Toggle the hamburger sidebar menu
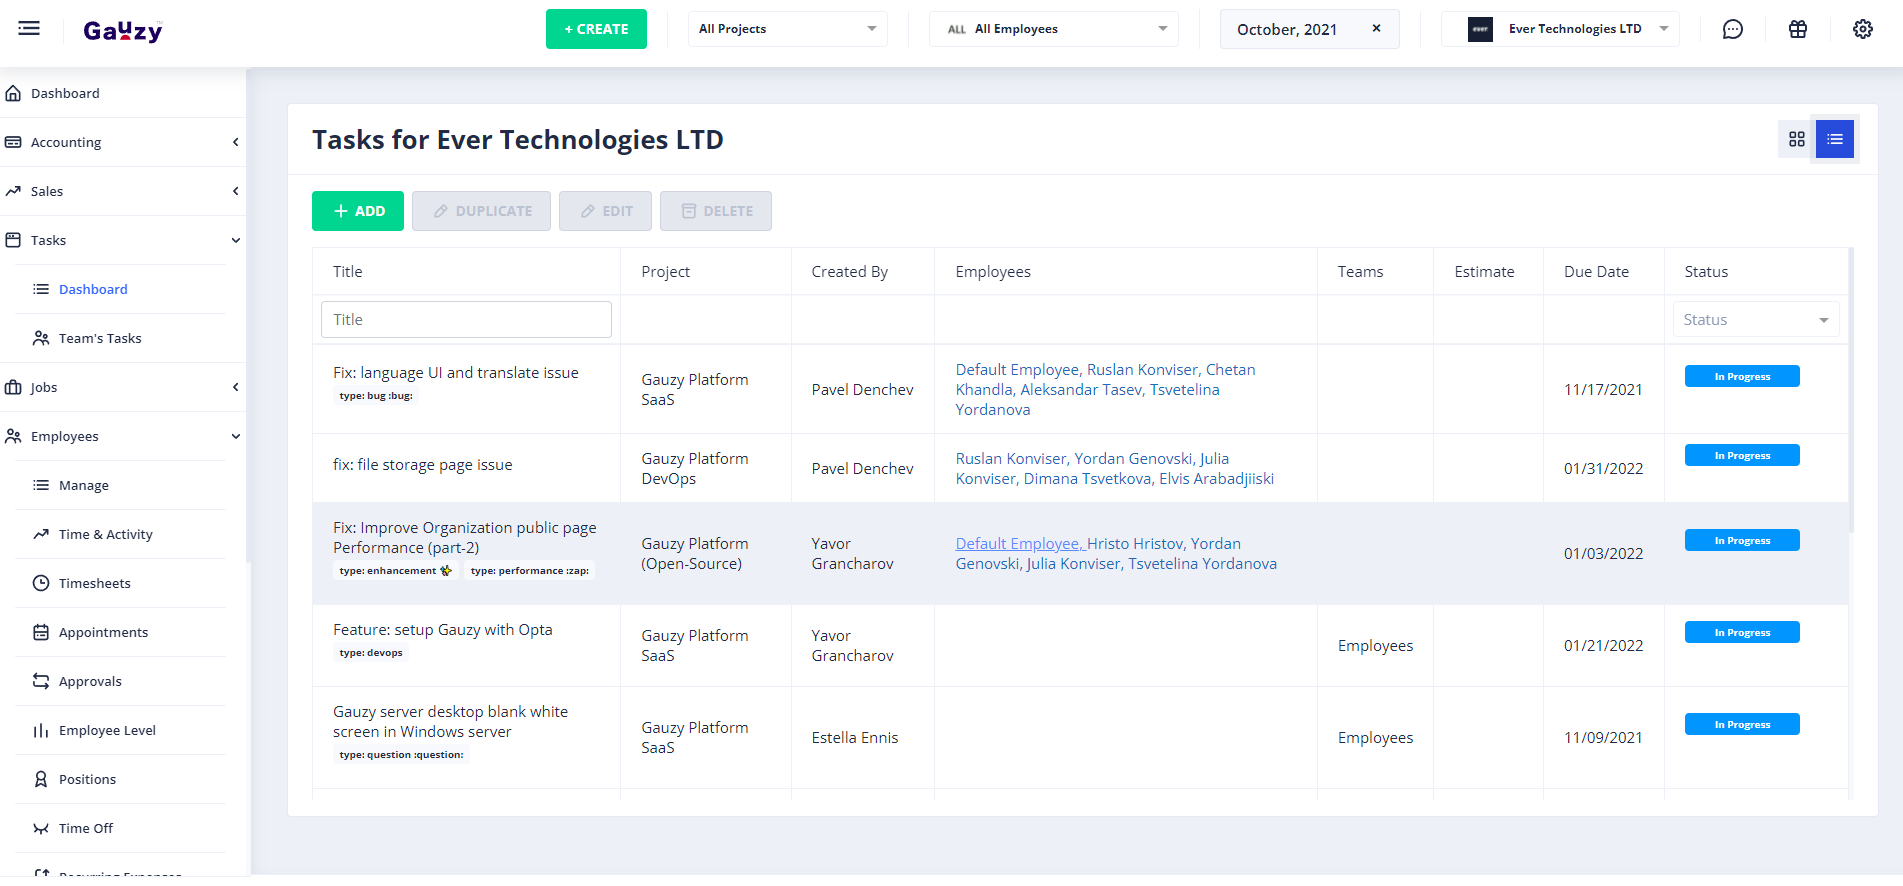 tap(29, 28)
